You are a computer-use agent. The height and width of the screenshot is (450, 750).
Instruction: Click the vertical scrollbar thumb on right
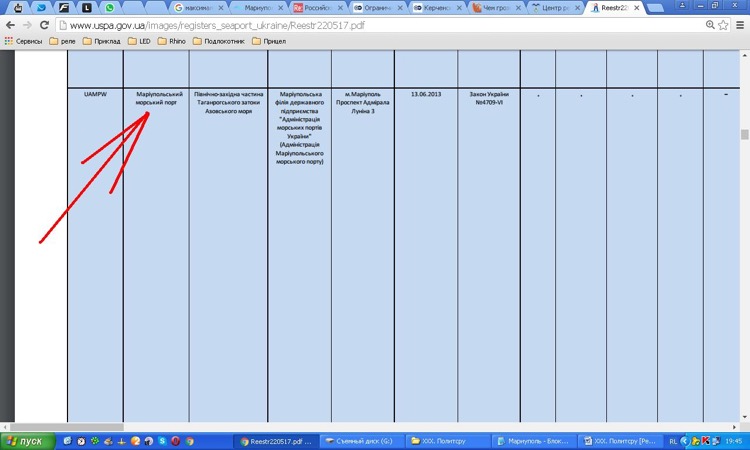[x=744, y=134]
